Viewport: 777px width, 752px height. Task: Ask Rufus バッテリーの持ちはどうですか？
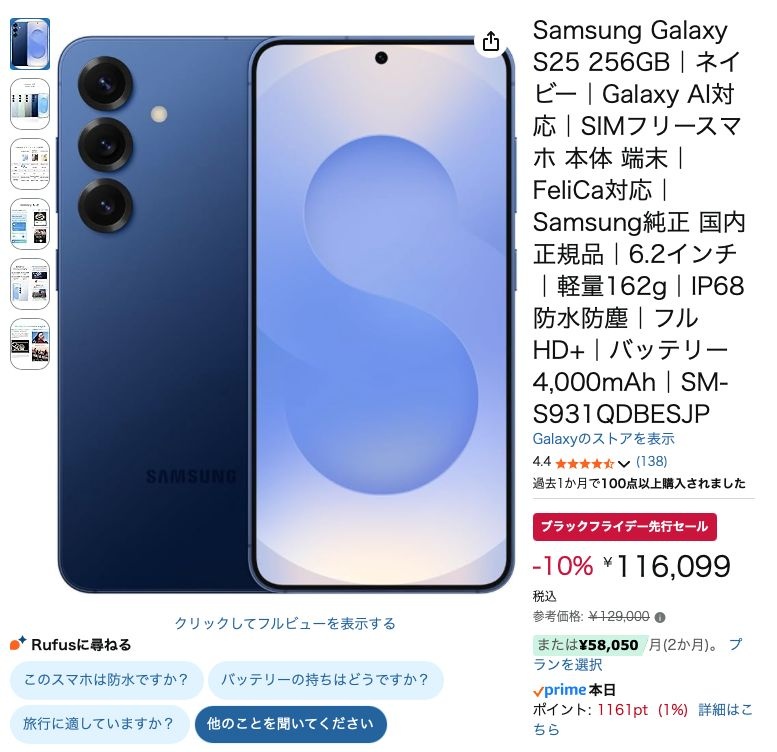325,680
